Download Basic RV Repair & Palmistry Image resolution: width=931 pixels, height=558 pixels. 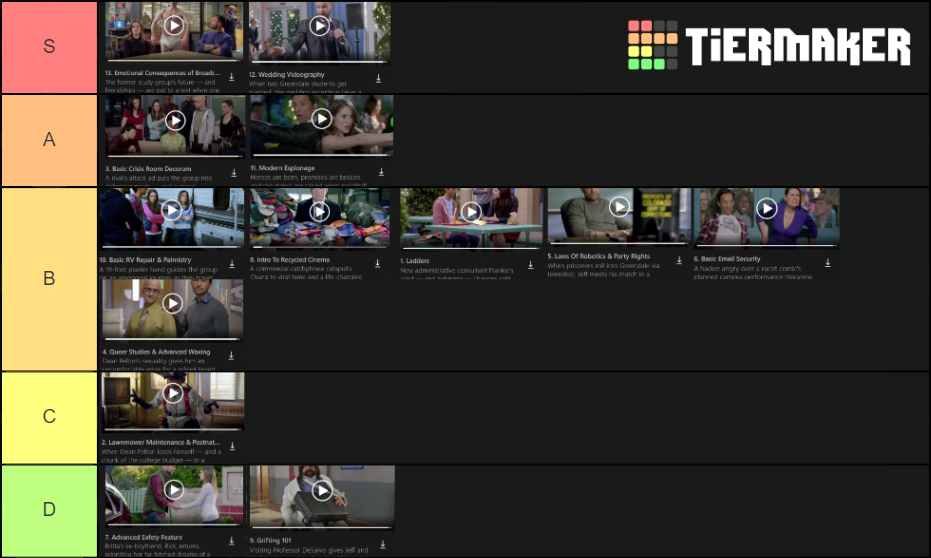click(x=232, y=264)
